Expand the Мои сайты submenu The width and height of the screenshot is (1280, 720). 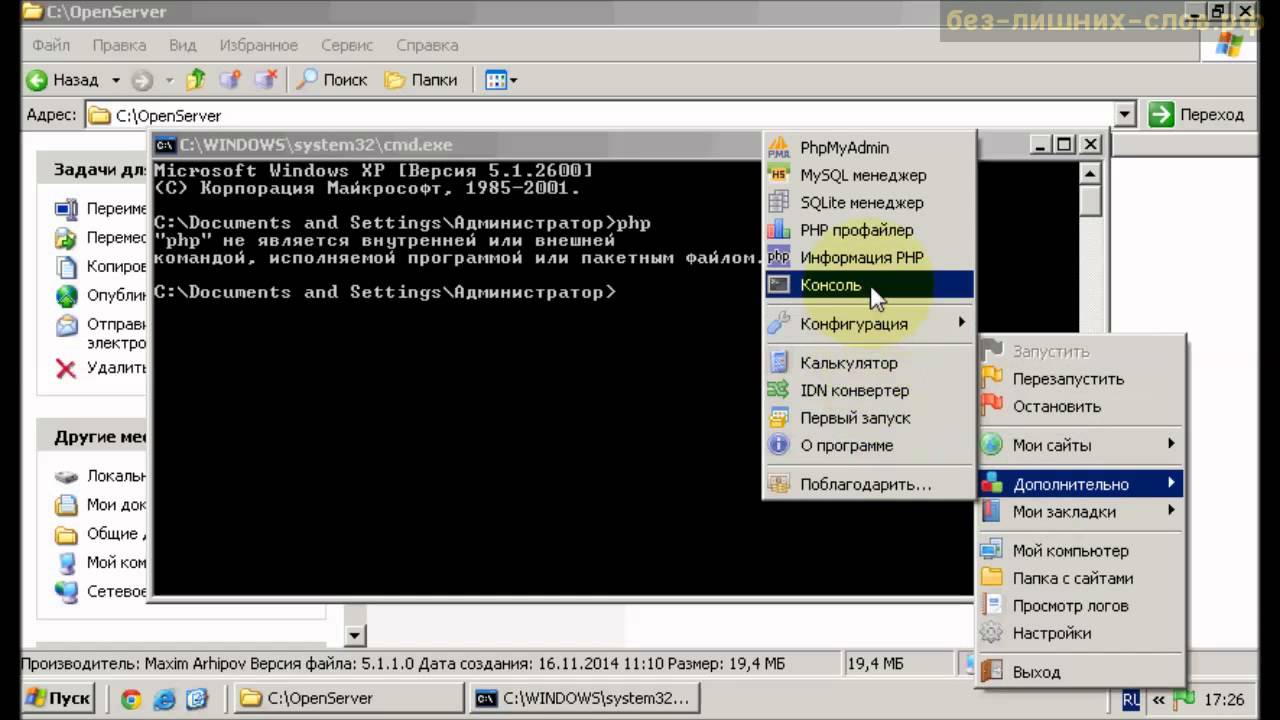(1081, 445)
